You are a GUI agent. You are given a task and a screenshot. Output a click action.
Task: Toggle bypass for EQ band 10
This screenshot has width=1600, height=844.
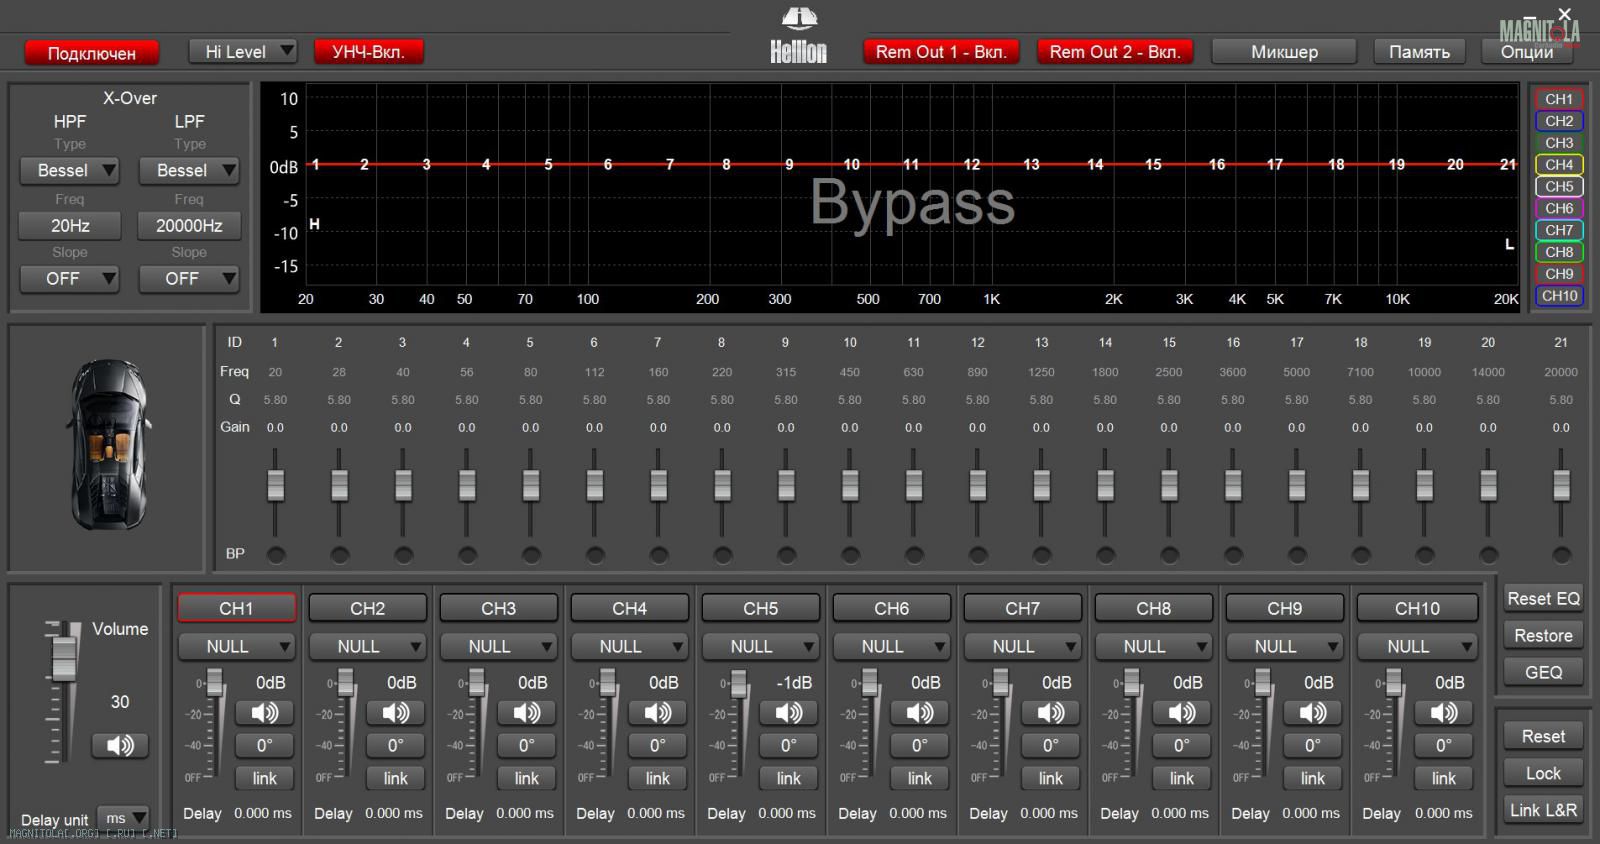click(x=850, y=554)
